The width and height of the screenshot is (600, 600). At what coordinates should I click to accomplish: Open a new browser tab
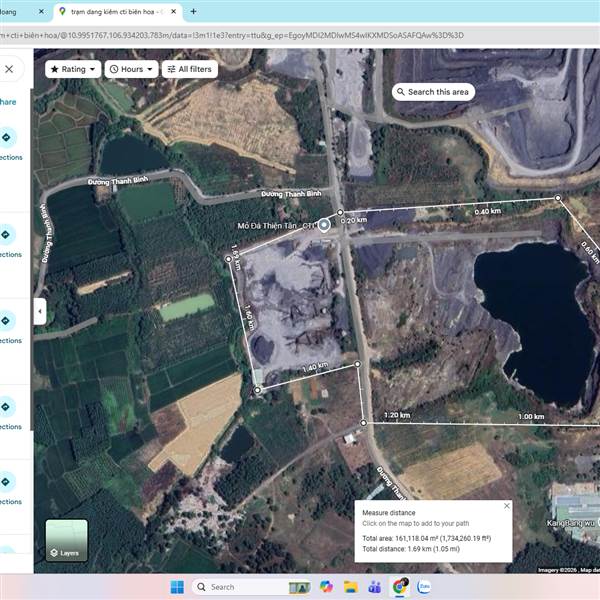point(193,11)
